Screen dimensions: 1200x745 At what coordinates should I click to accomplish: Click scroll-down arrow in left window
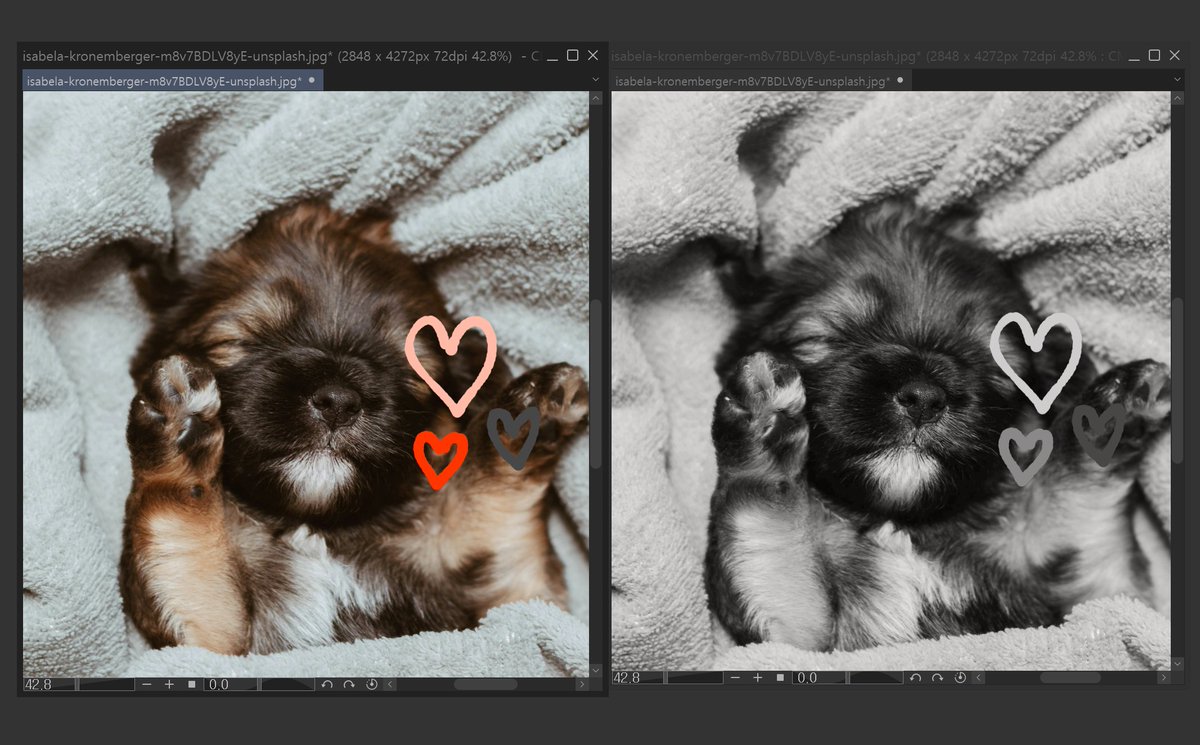pos(596,669)
